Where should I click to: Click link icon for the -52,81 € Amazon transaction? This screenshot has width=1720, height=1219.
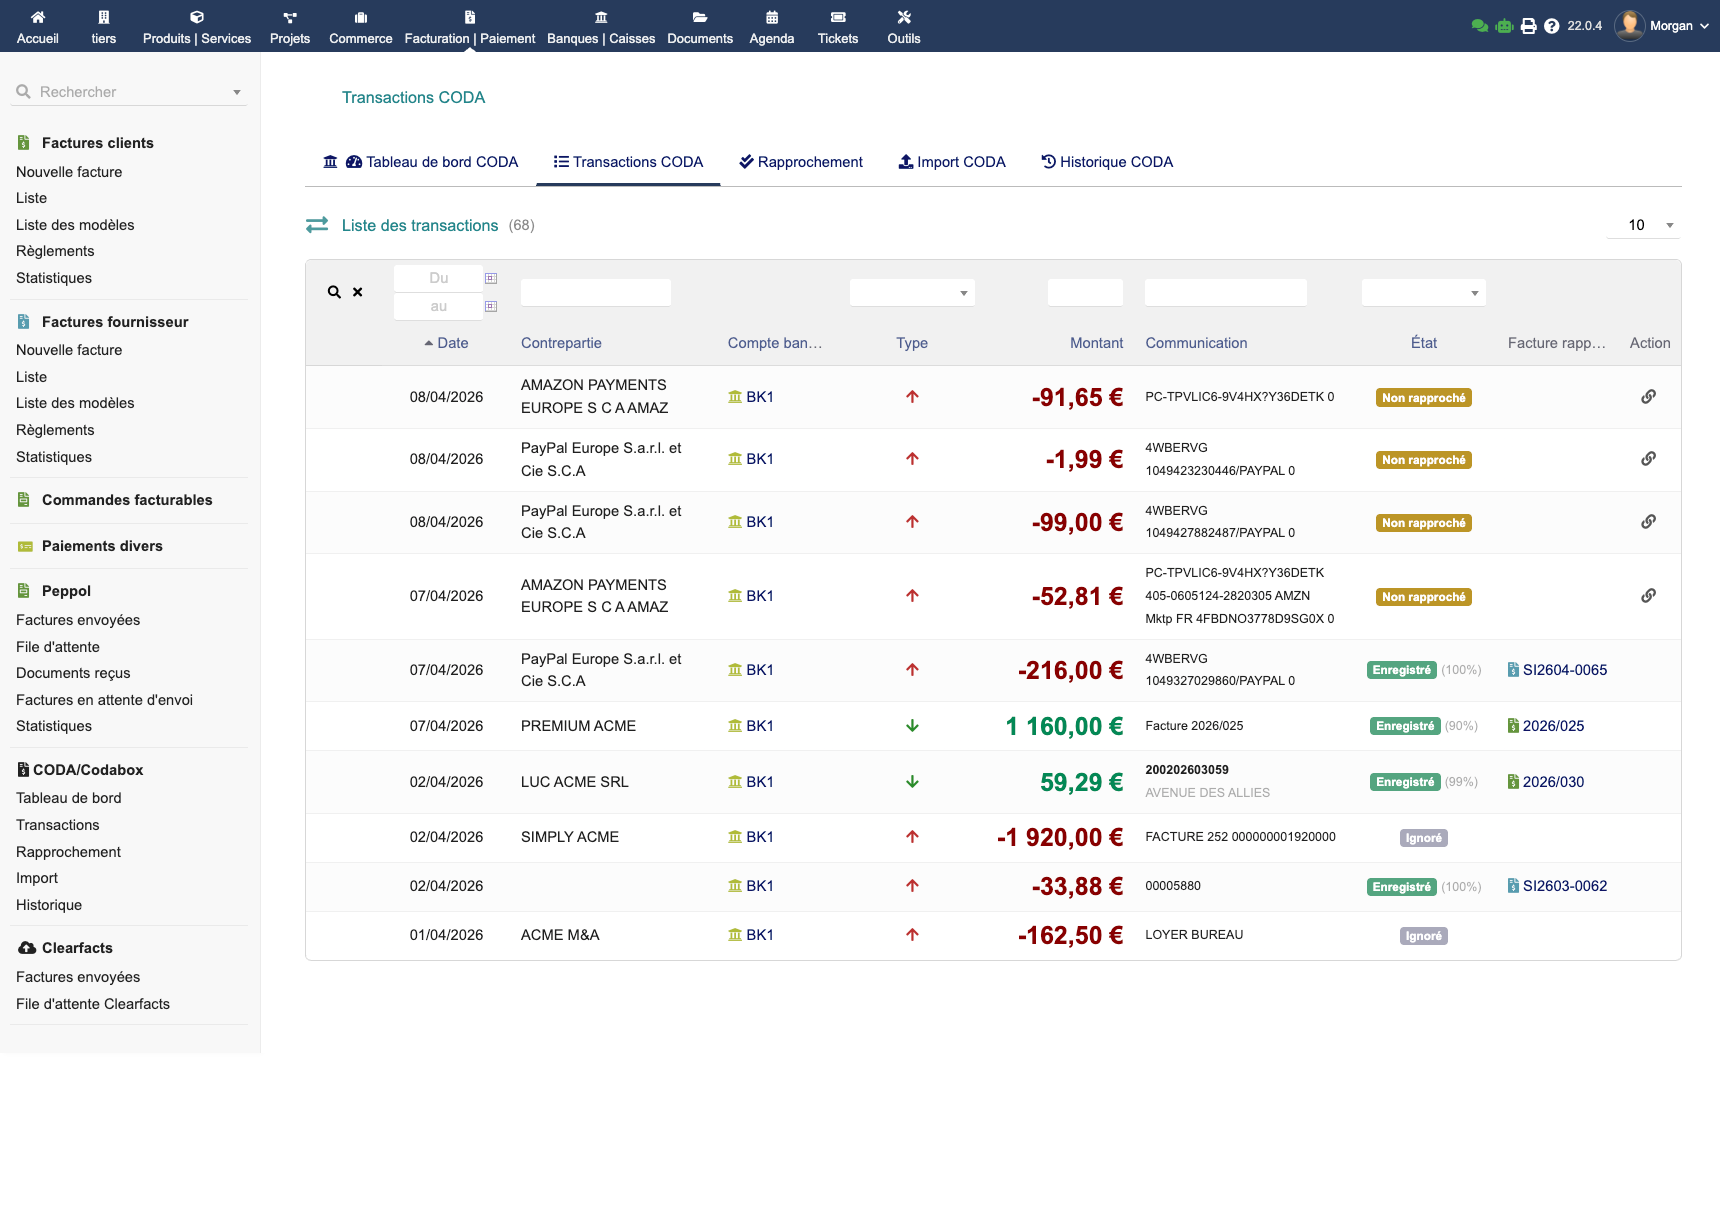[1648, 596]
